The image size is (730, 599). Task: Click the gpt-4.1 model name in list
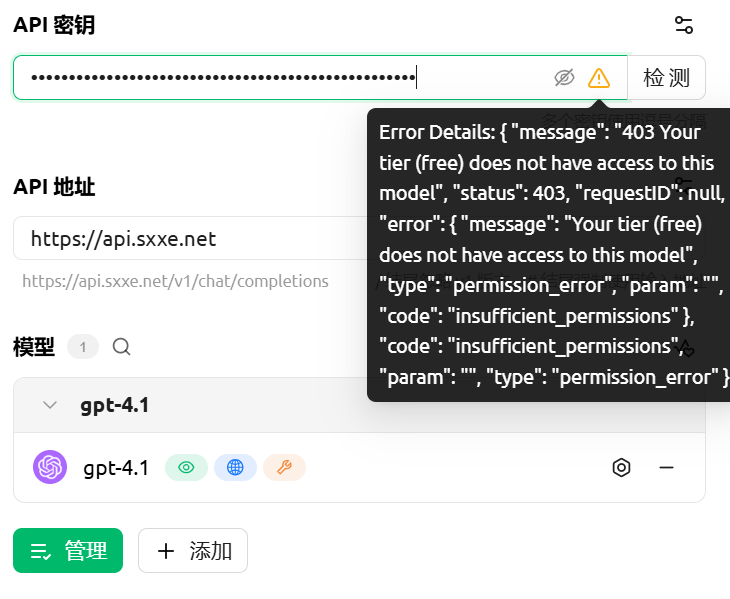[x=116, y=468]
